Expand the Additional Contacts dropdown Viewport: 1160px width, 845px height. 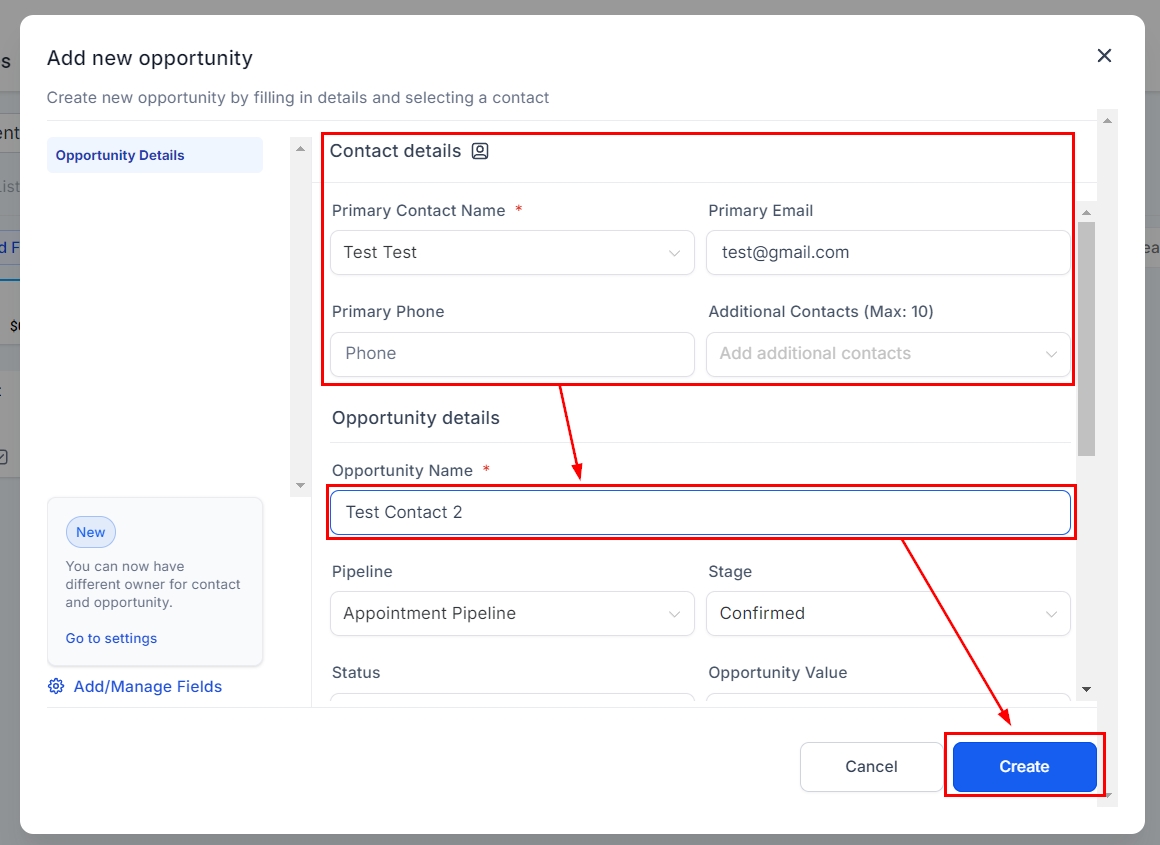(x=888, y=354)
